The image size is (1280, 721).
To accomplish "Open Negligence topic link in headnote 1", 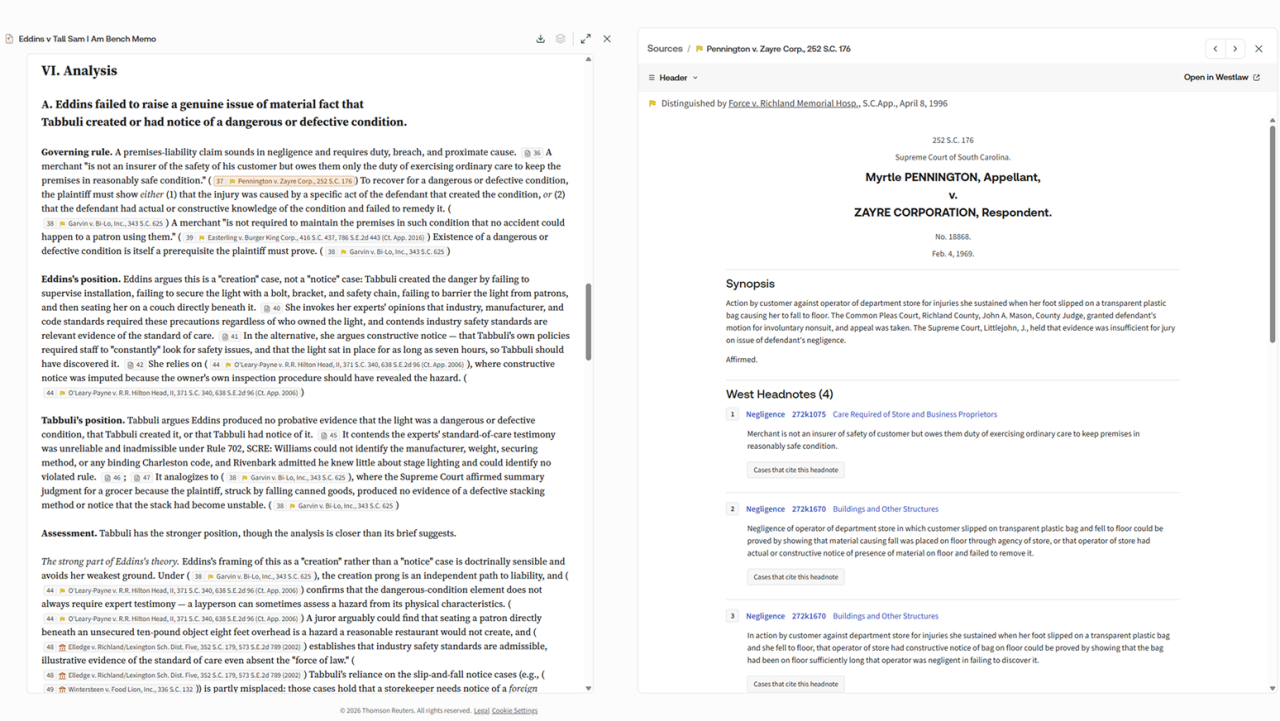I will coord(765,414).
